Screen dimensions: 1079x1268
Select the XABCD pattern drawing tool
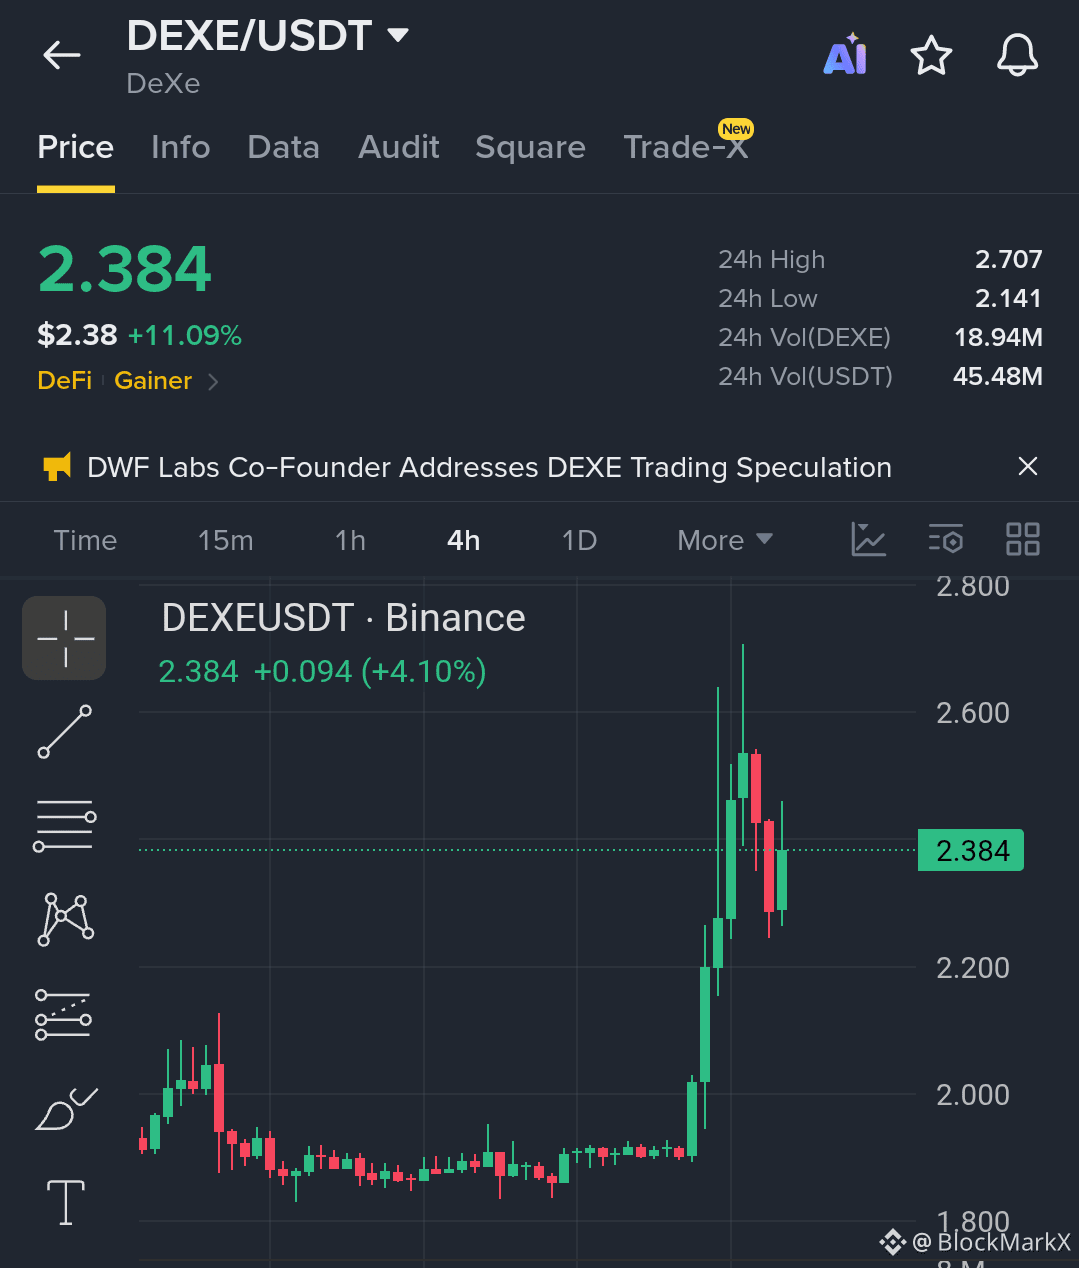pos(65,919)
